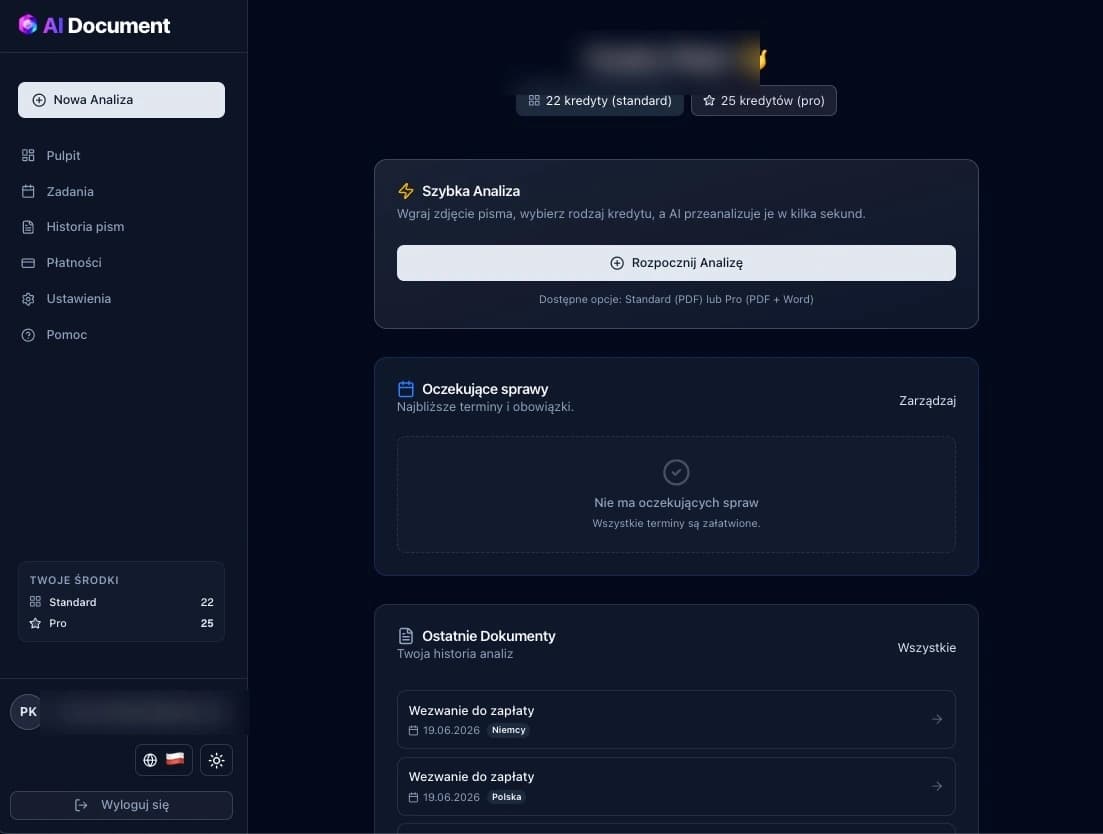The width and height of the screenshot is (1103, 834).
Task: Click the checkmark circle in empty tasks area
Action: tap(676, 472)
